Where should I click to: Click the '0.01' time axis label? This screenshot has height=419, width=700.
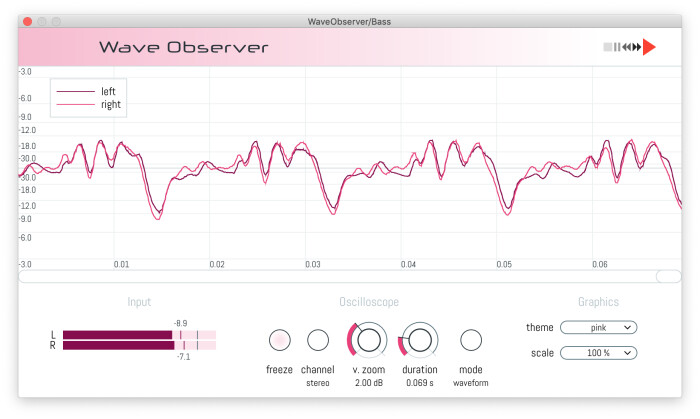[121, 264]
